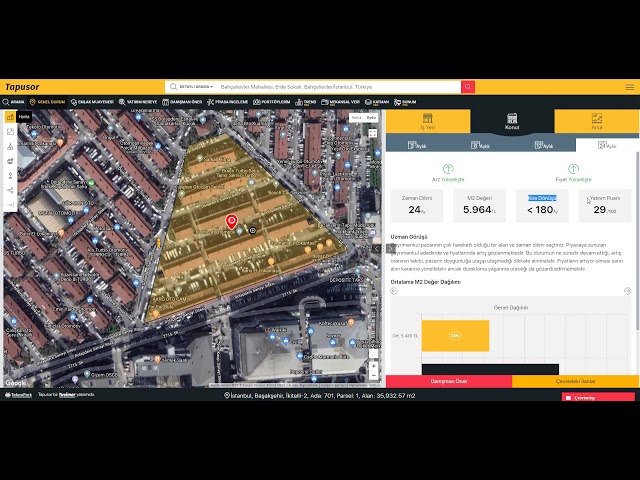This screenshot has width=640, height=480.
Task: Click the M2 Değeri 5.964 card
Action: pos(480,205)
